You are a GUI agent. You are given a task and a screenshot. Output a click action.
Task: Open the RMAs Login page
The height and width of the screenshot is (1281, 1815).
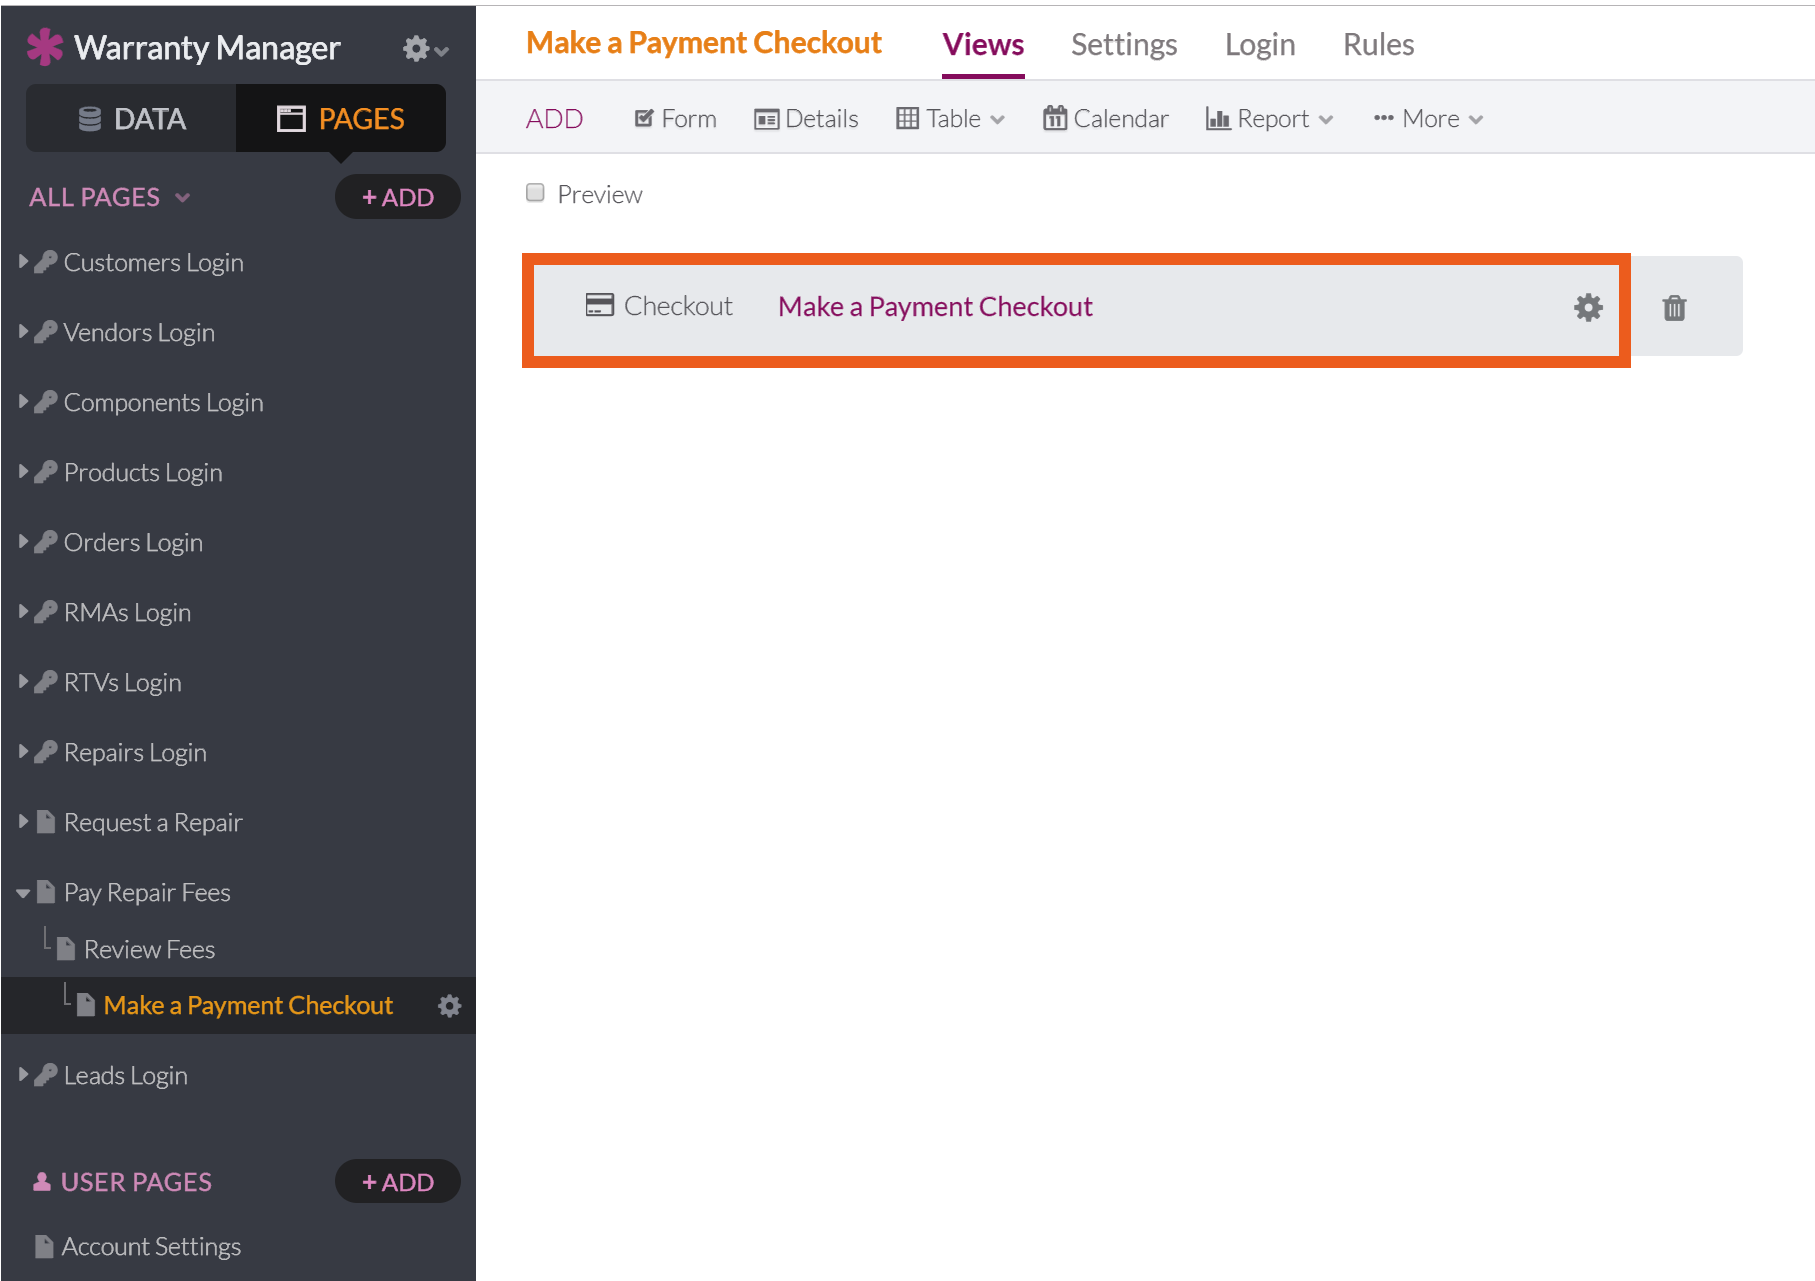[127, 612]
